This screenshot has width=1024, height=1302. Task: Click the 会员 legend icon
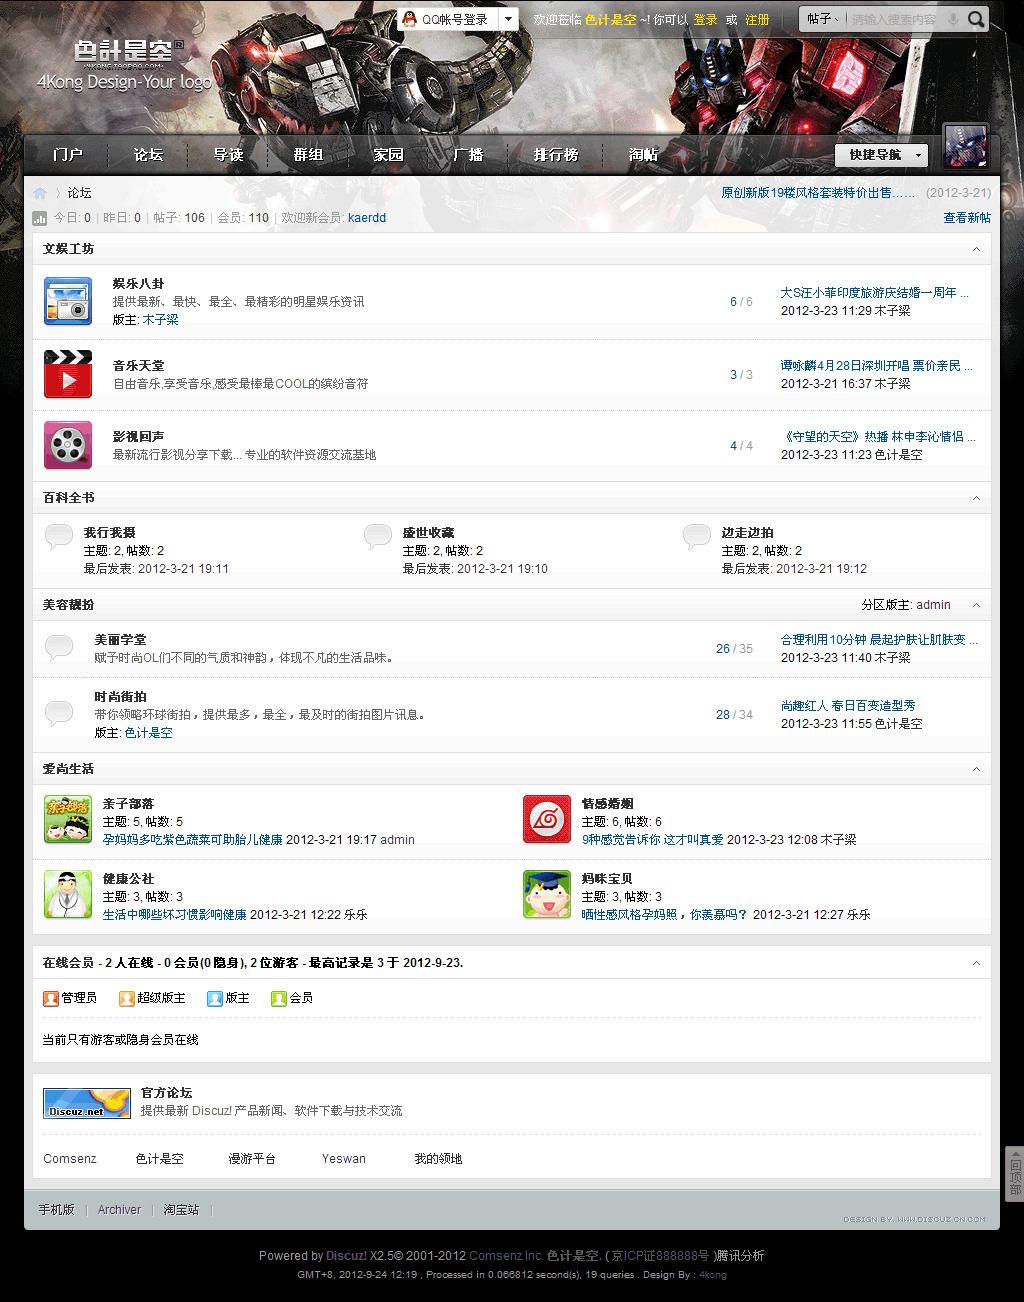279,998
